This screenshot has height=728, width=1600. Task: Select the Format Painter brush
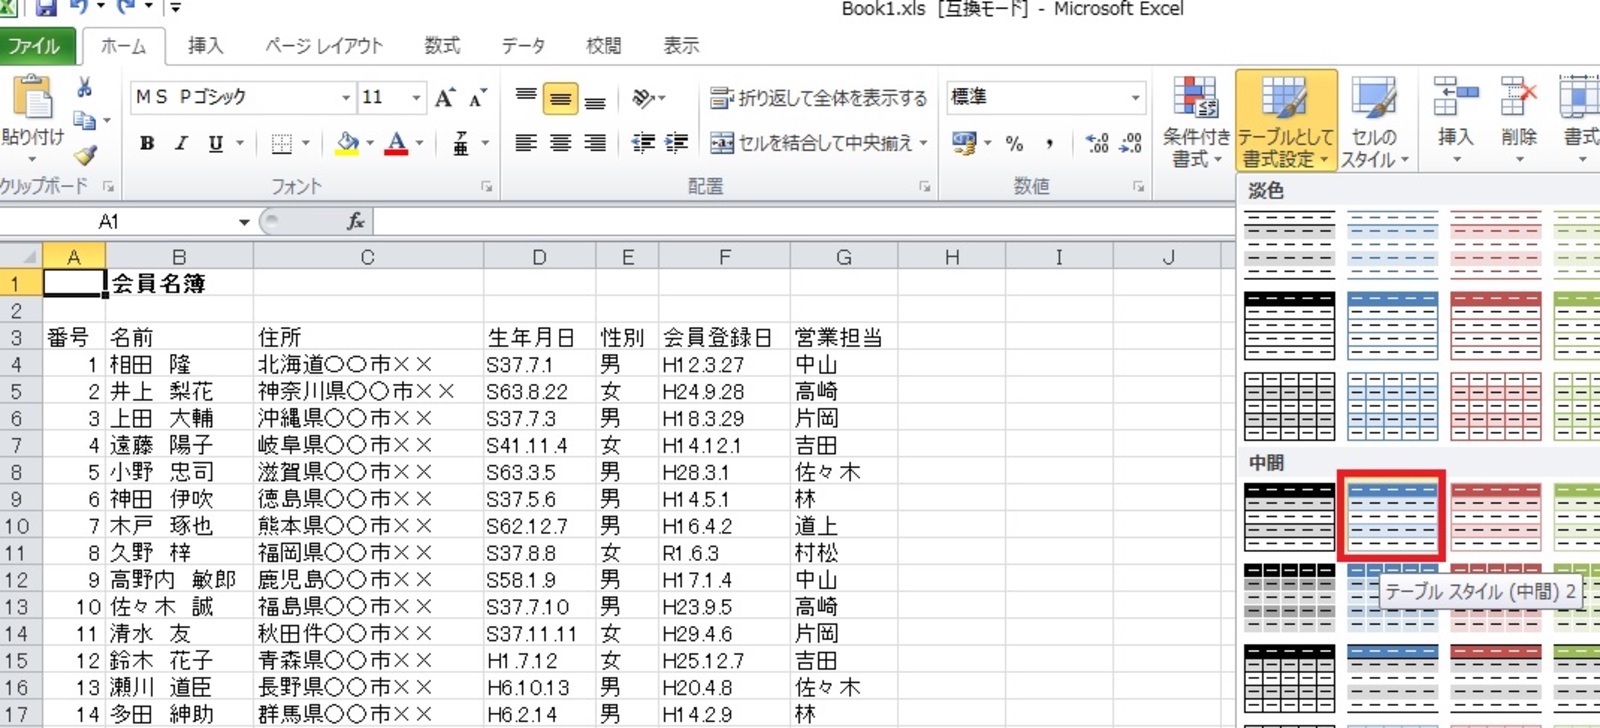[x=85, y=155]
